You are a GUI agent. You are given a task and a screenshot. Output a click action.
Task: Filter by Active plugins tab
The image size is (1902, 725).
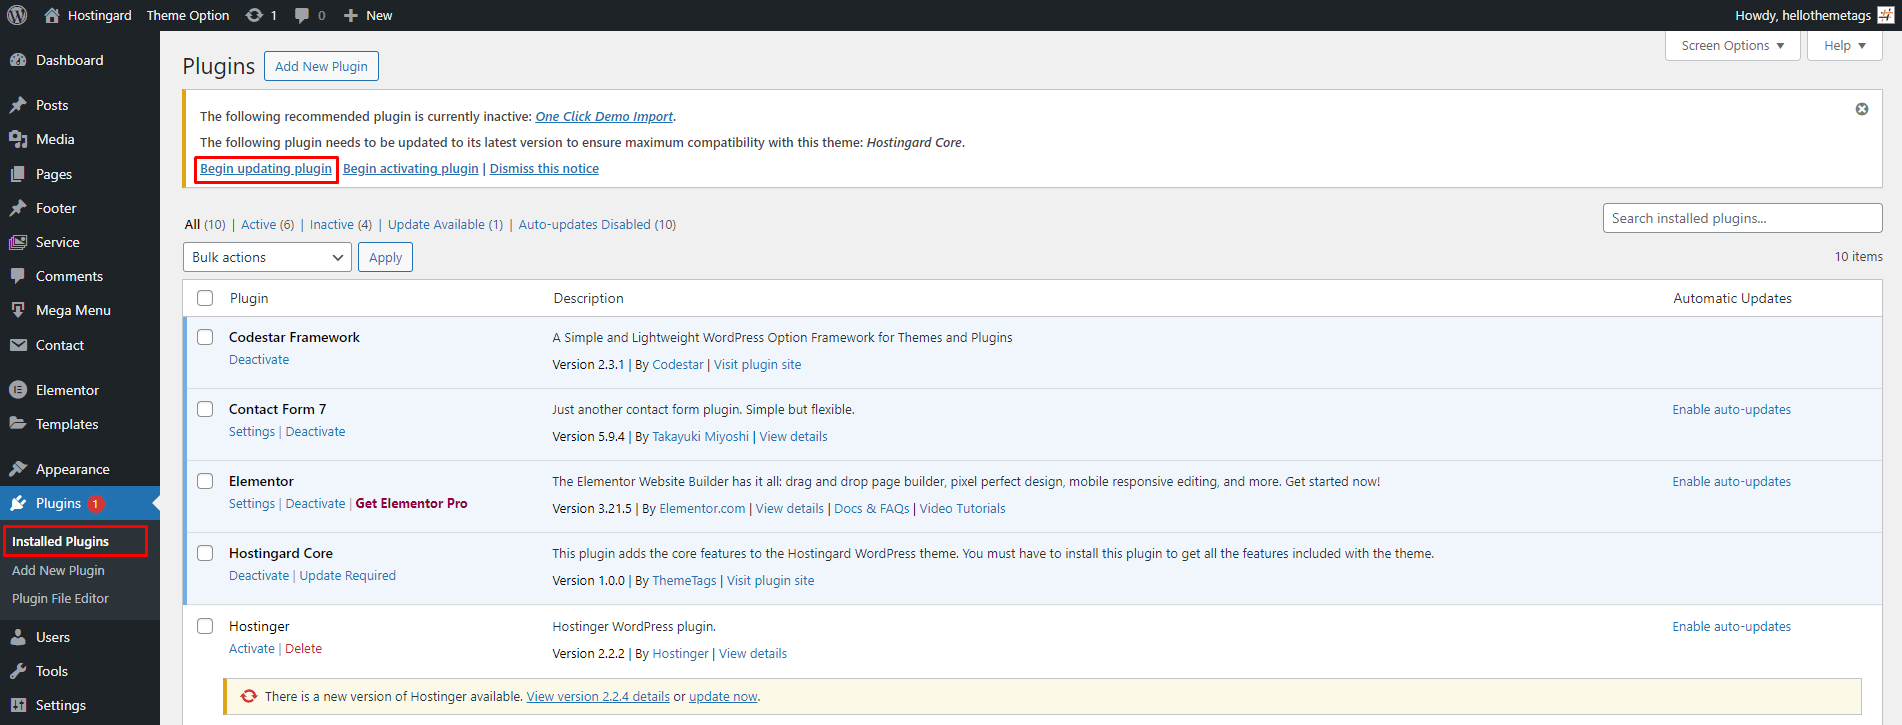pos(267,224)
